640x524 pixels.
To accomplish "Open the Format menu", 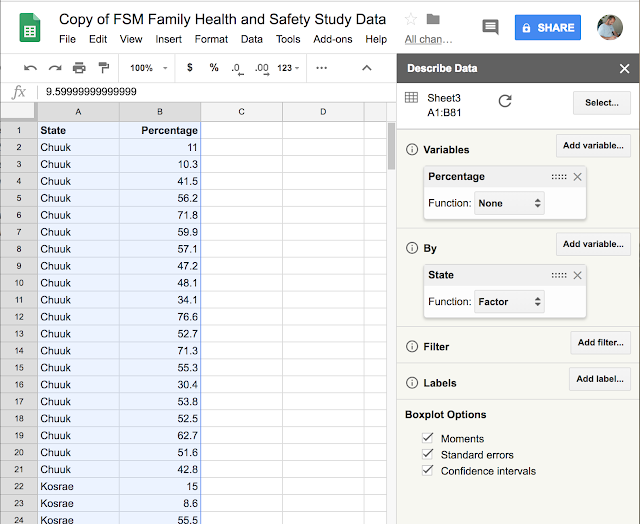I will (211, 40).
